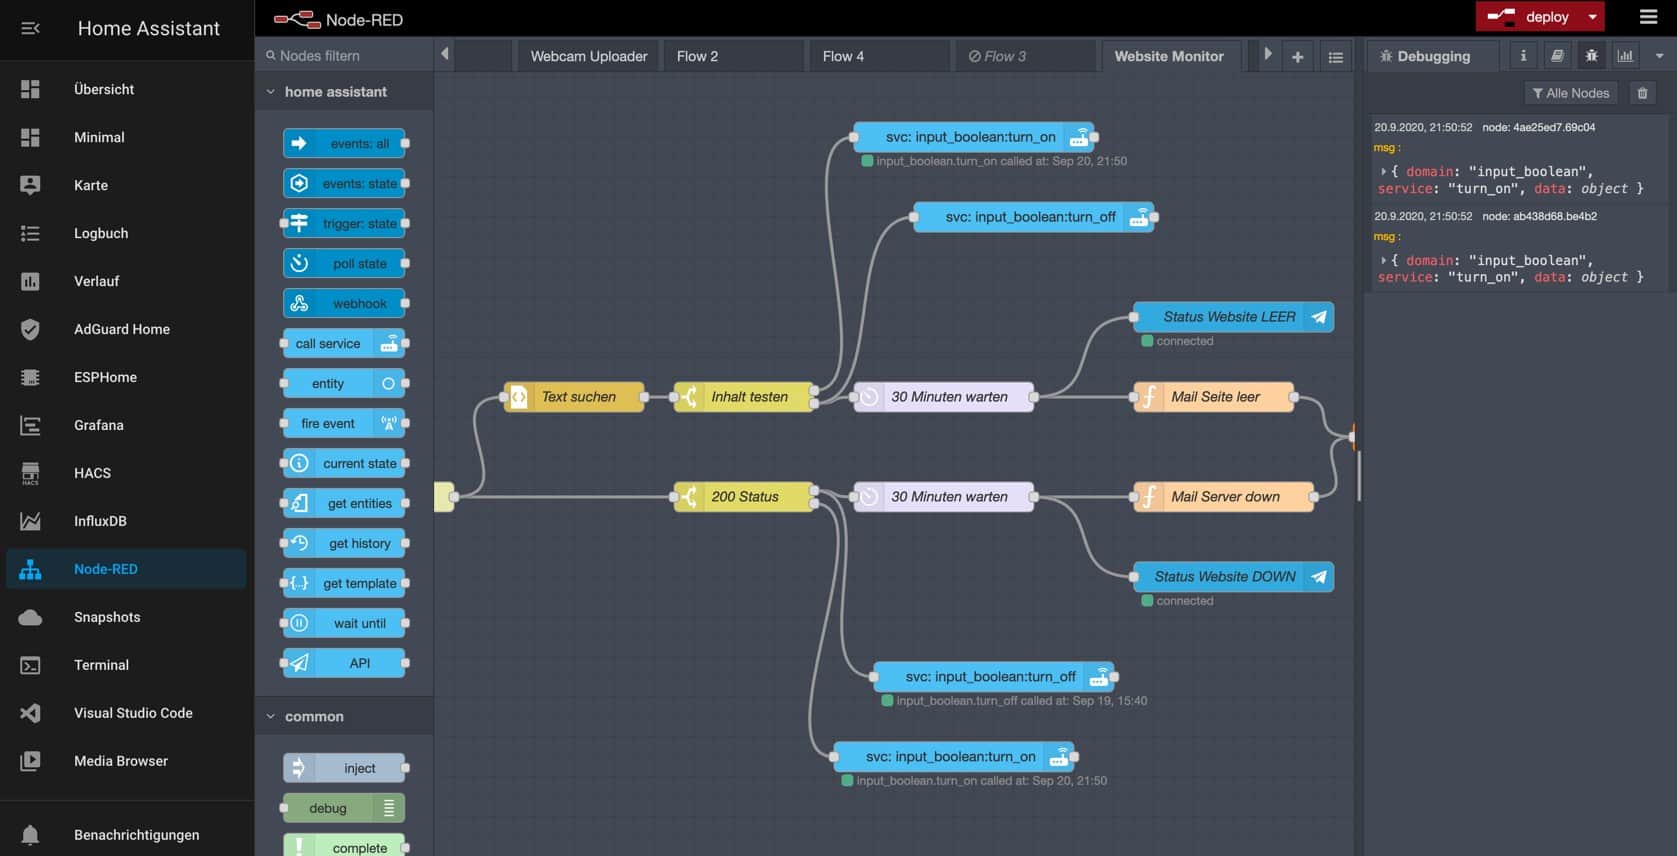Open the info sidebar tab icon
This screenshot has width=1677, height=856.
click(x=1523, y=56)
